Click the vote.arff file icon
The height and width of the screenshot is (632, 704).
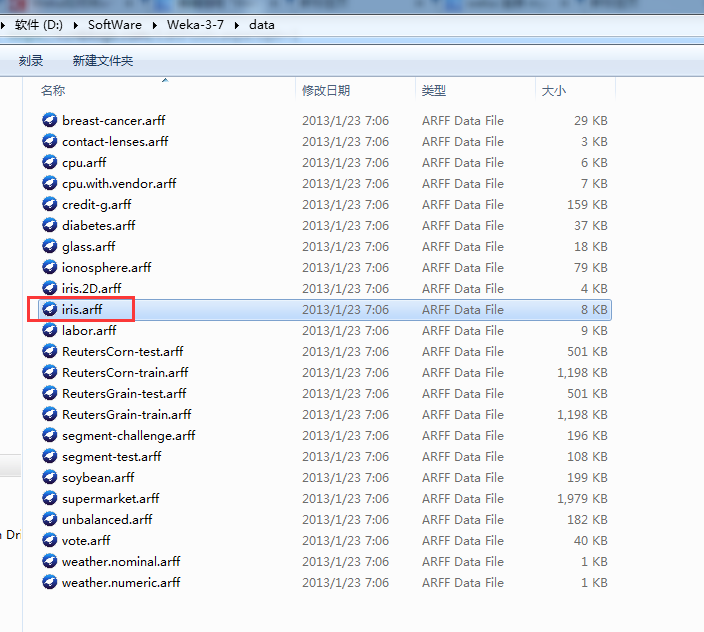pyautogui.click(x=49, y=540)
